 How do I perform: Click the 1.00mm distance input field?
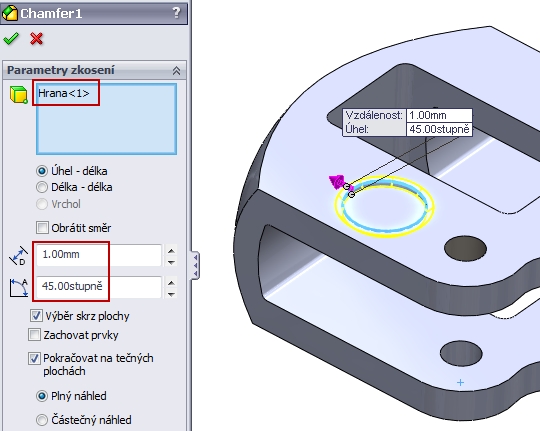click(x=99, y=255)
